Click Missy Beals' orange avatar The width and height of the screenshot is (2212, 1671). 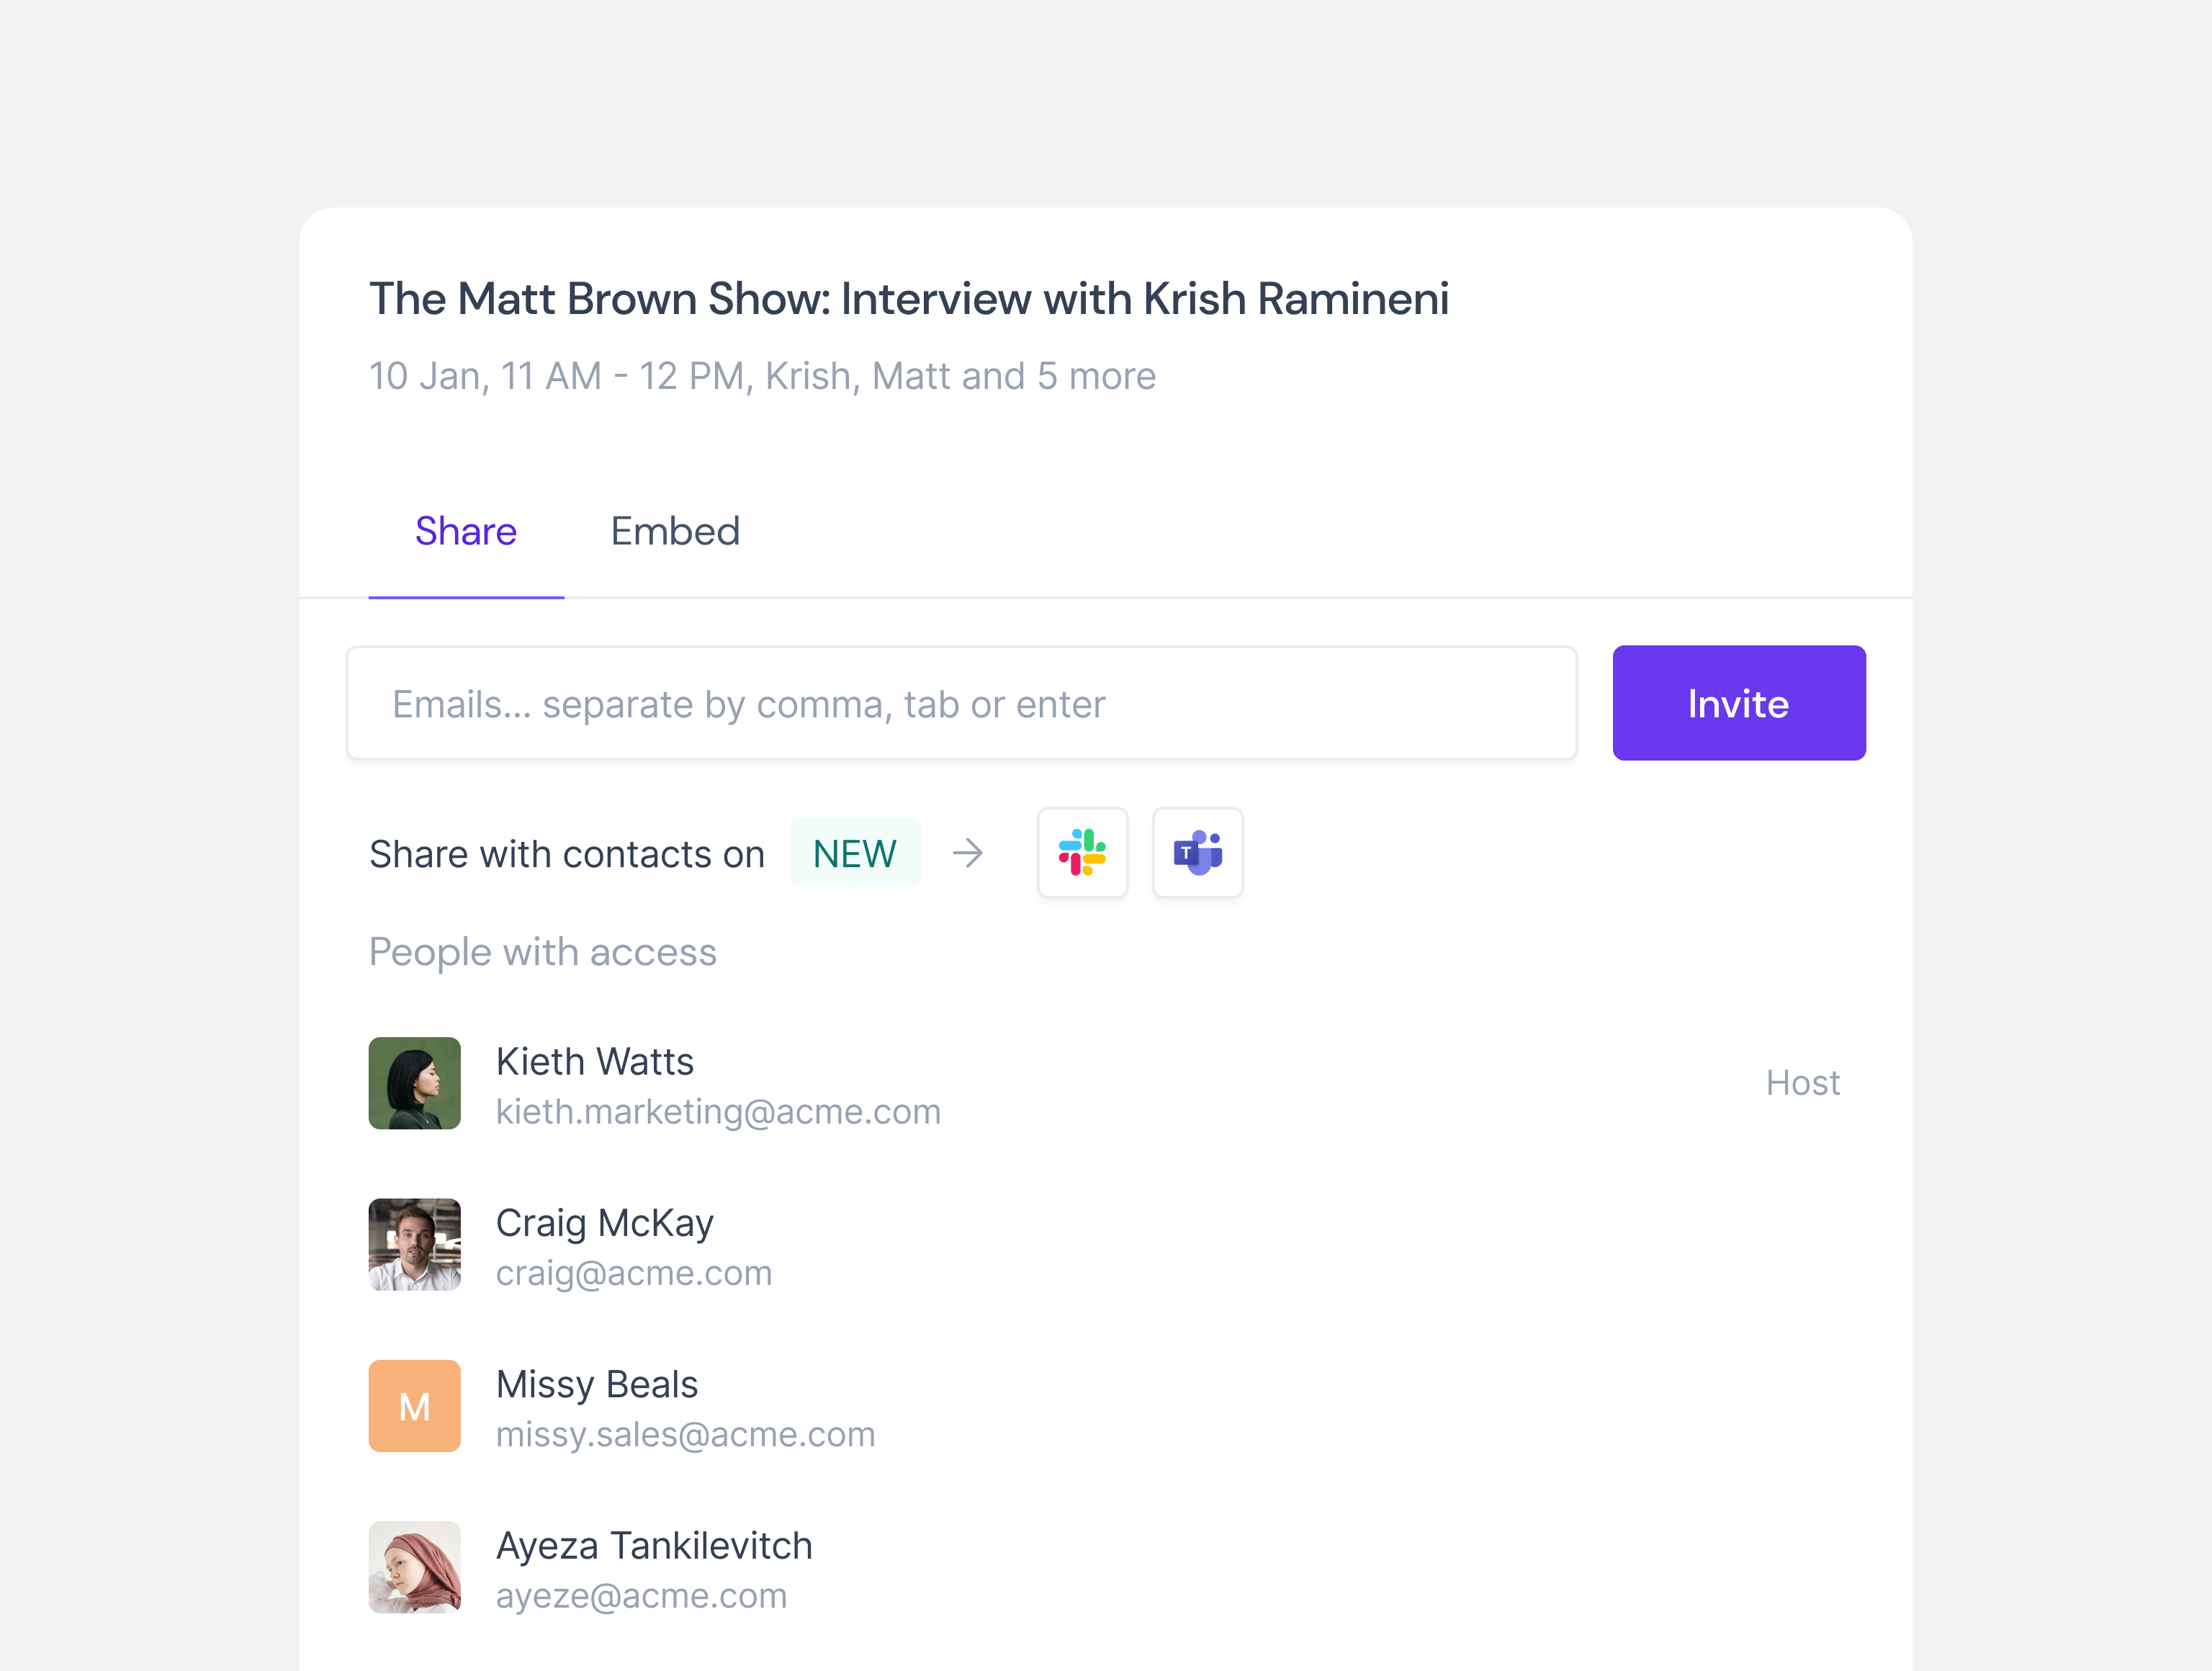pos(414,1405)
